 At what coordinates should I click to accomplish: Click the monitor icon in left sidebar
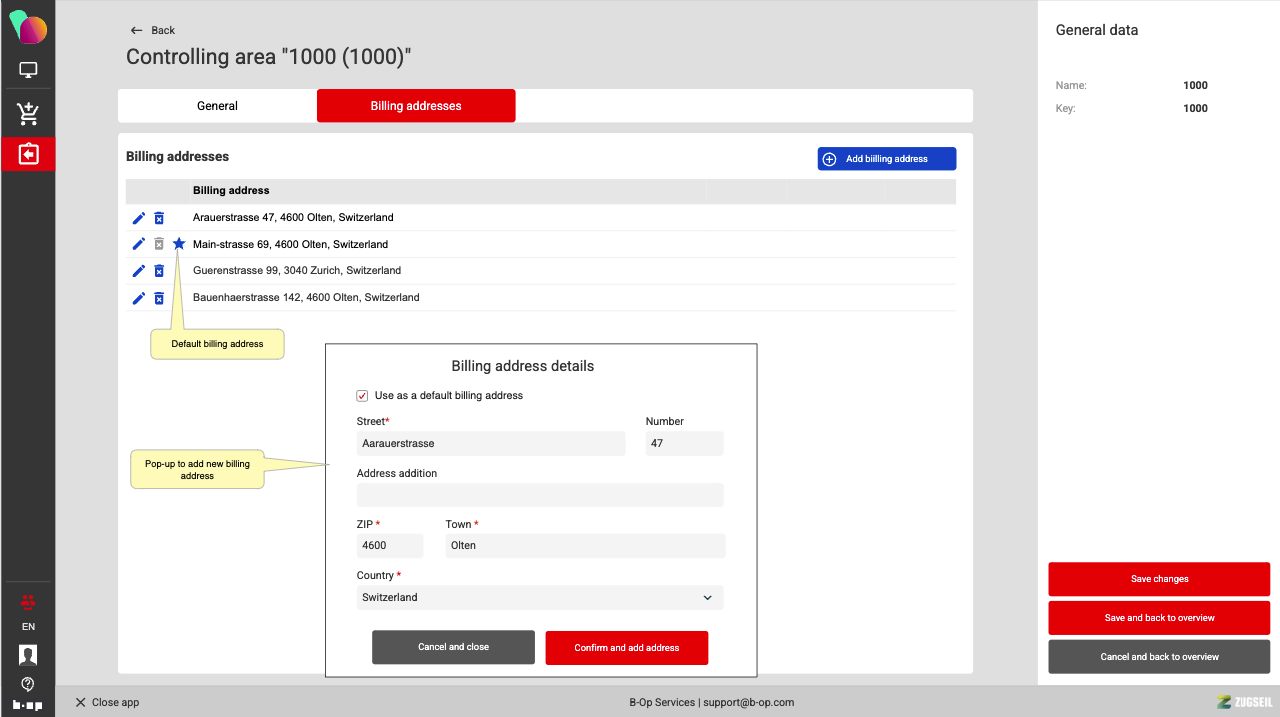coord(28,70)
